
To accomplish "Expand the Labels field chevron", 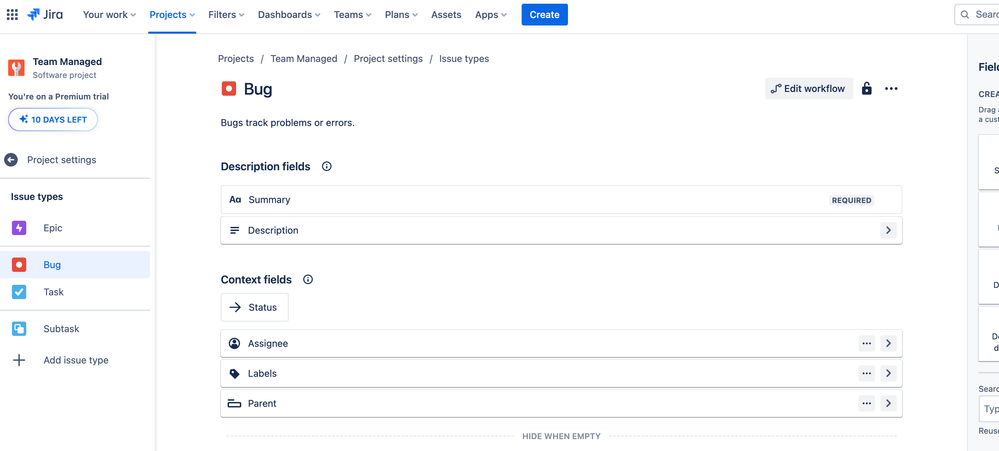I will coord(889,373).
